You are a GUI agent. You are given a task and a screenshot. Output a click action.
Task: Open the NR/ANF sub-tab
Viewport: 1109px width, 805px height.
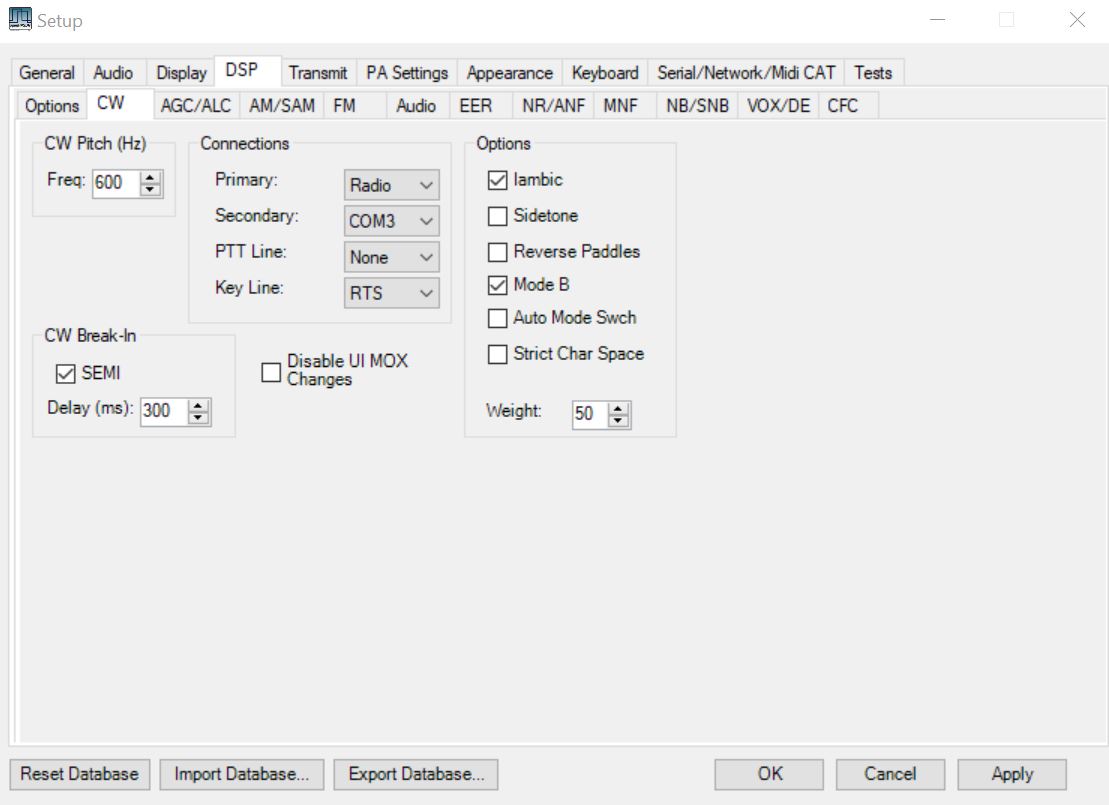[x=554, y=106]
